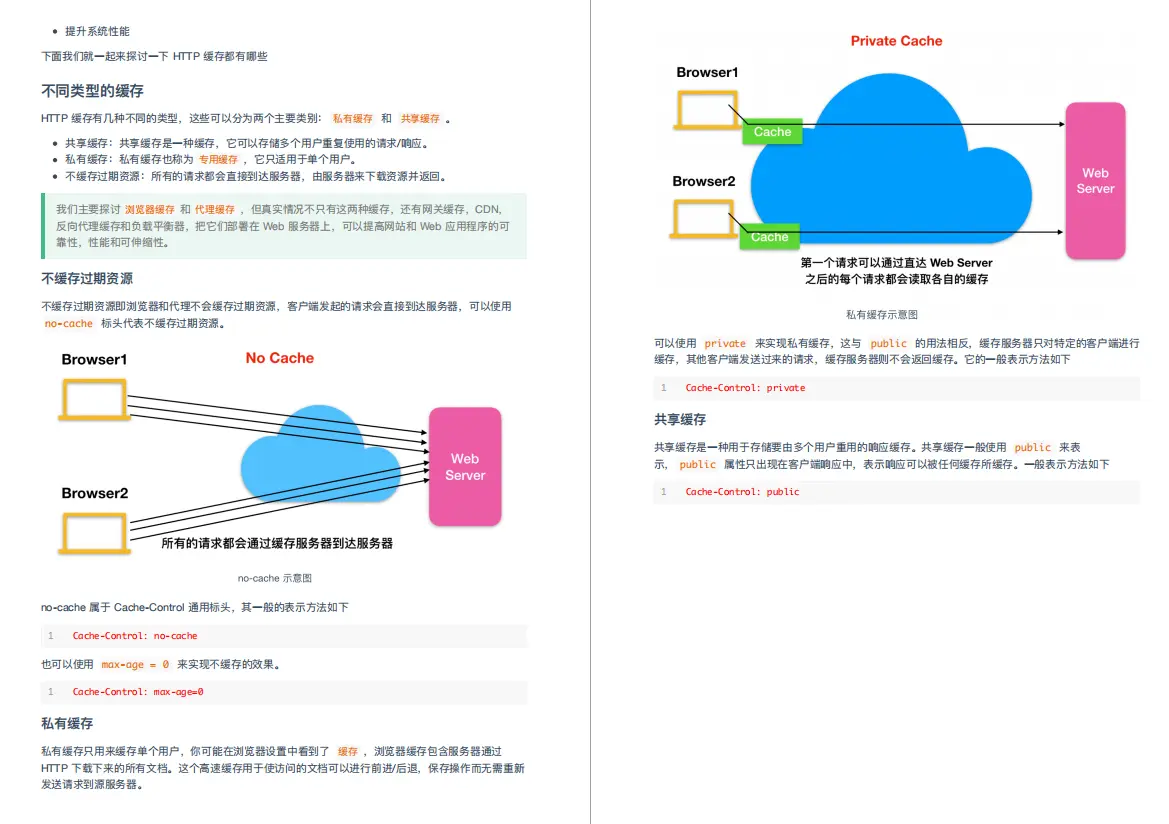This screenshot has height=824, width=1169.
Task: Click the inline code "private" in the paragraph
Action: click(x=725, y=344)
